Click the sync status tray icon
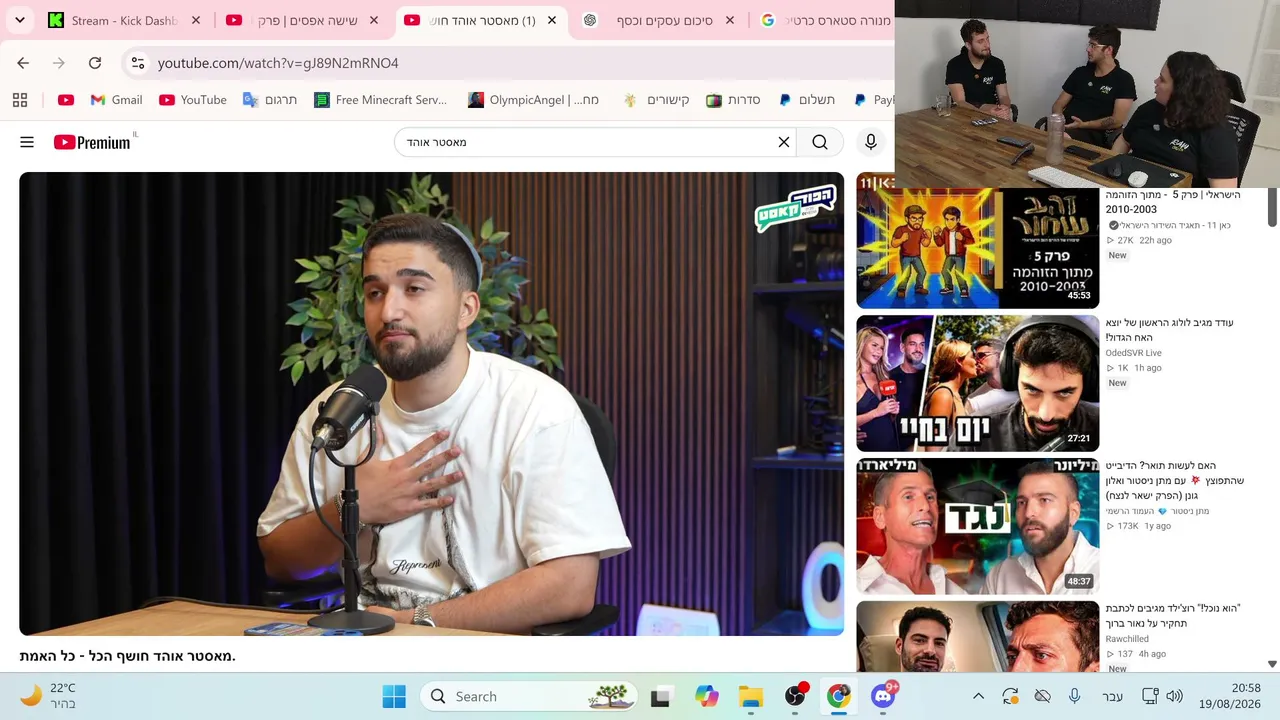The height and width of the screenshot is (720, 1280). [1010, 696]
